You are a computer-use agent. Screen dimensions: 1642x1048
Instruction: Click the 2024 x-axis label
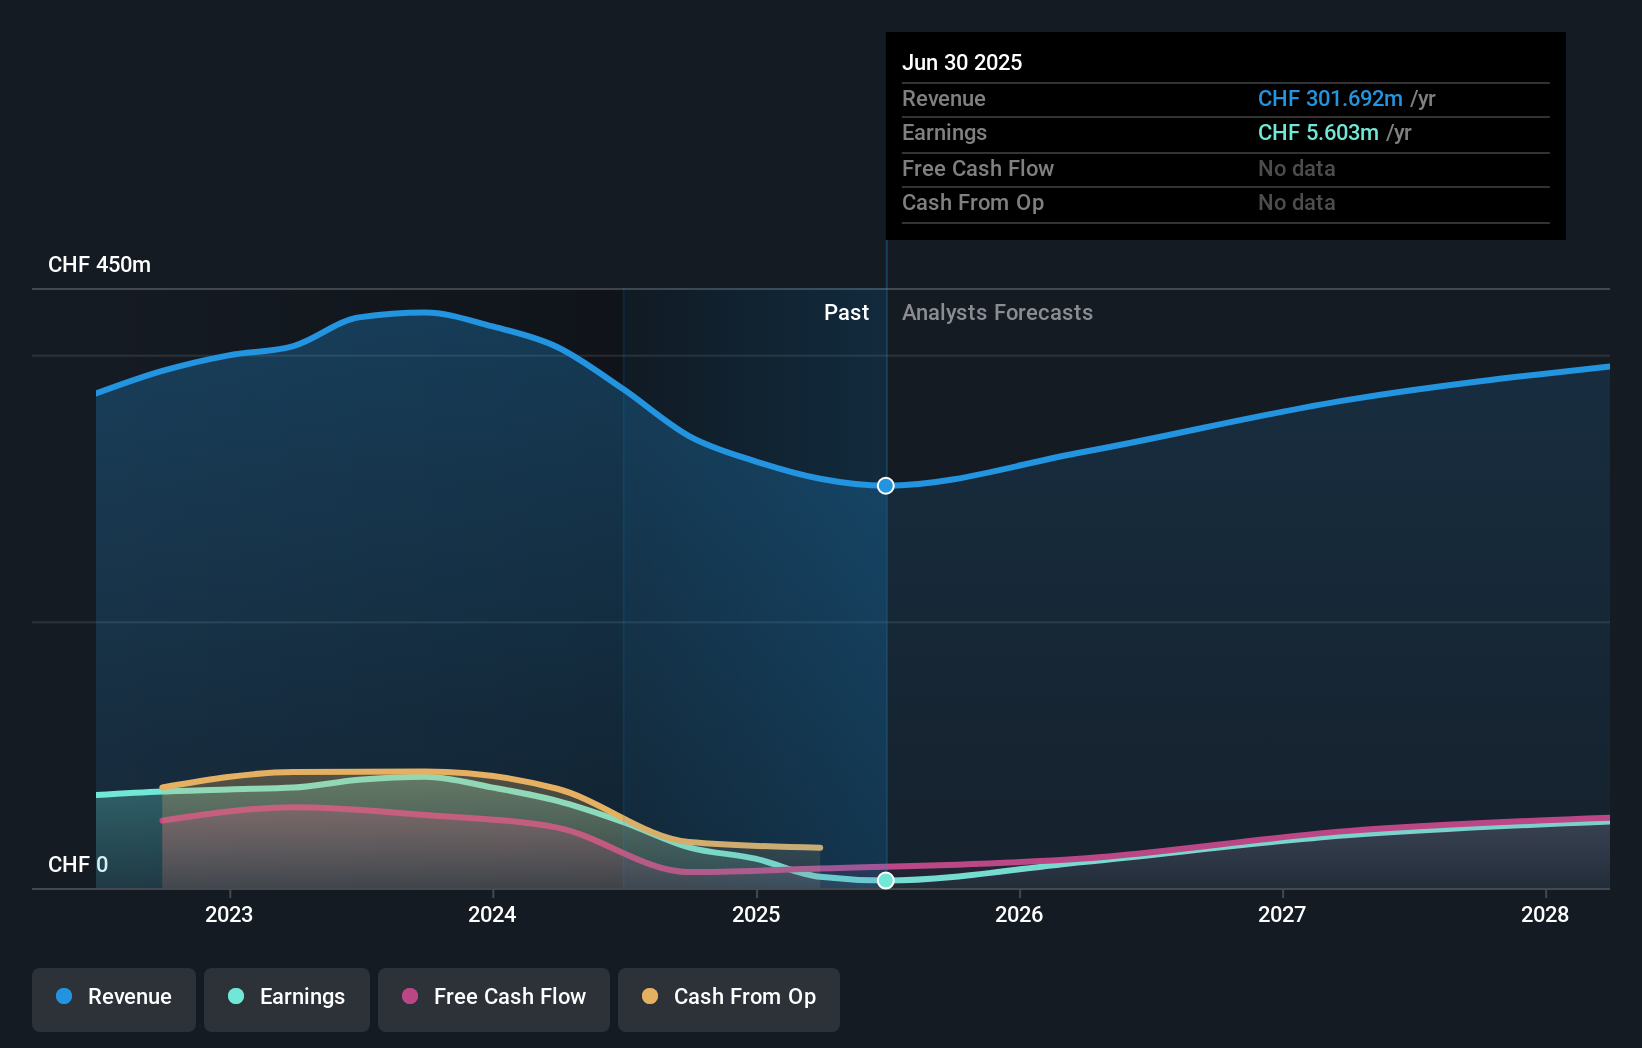(492, 914)
